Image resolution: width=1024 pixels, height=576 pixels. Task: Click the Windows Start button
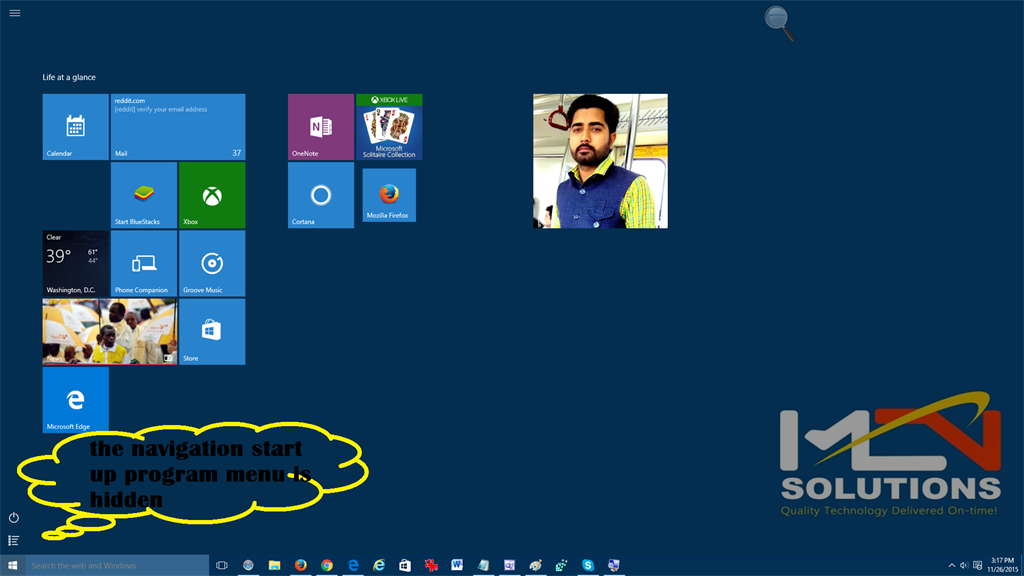click(x=12, y=566)
